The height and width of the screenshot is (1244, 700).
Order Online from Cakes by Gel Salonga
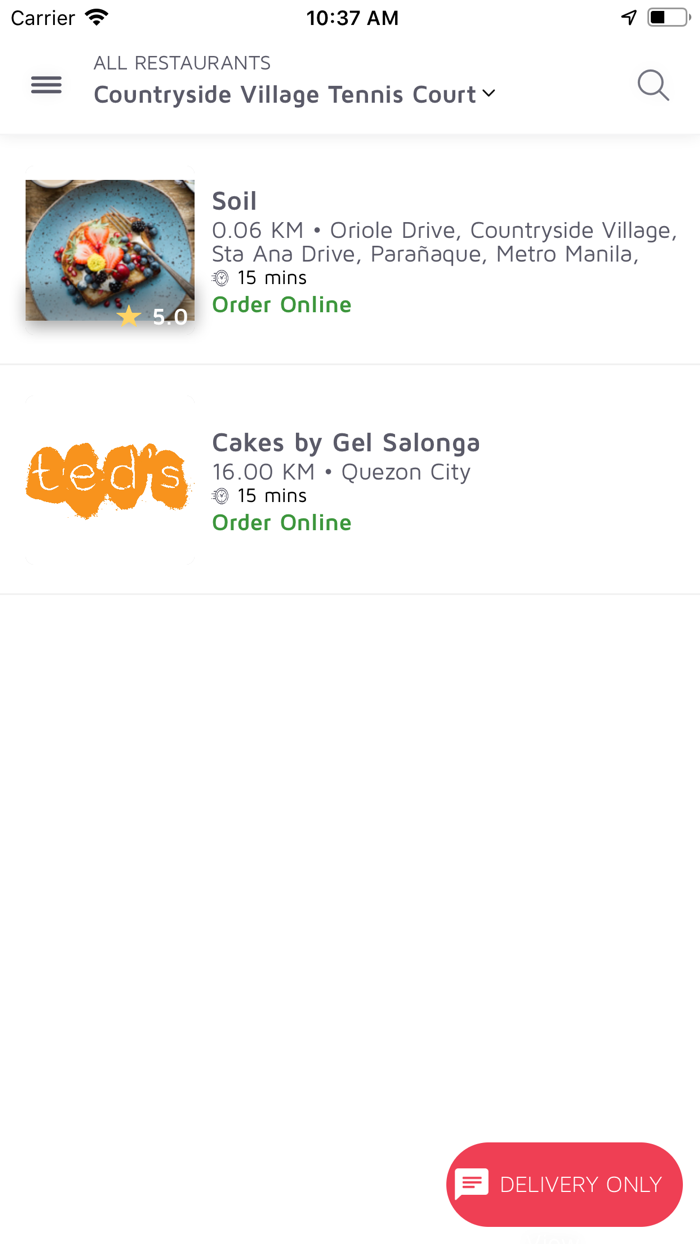(x=281, y=522)
